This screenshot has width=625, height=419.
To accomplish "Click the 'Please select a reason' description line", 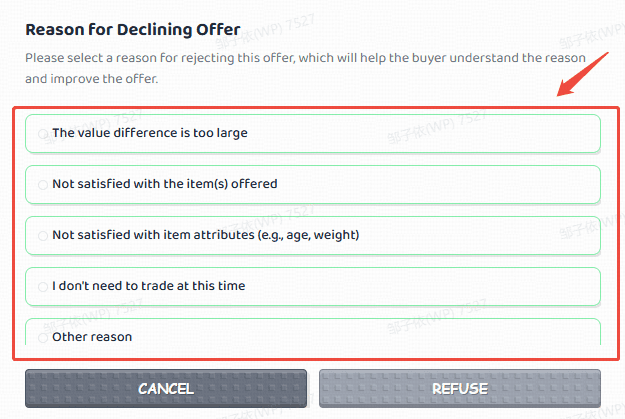I will [x=305, y=58].
